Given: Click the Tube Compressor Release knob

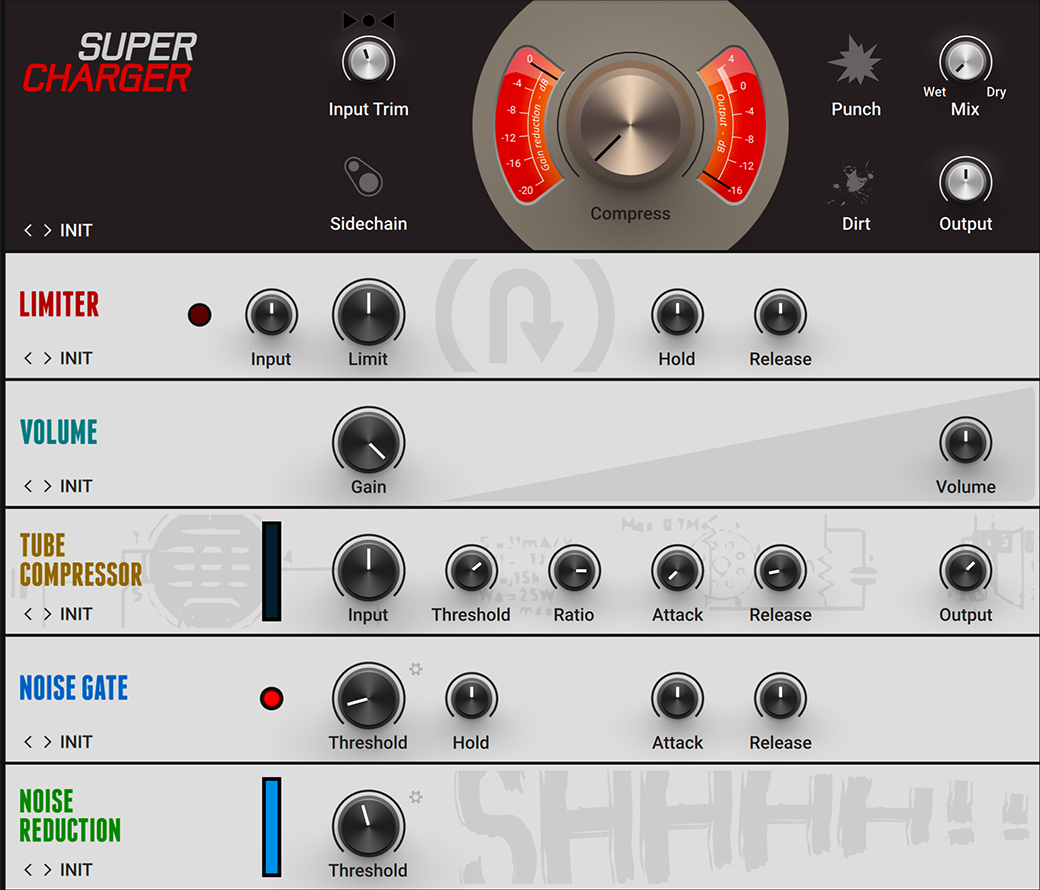Looking at the screenshot, I should click(781, 570).
